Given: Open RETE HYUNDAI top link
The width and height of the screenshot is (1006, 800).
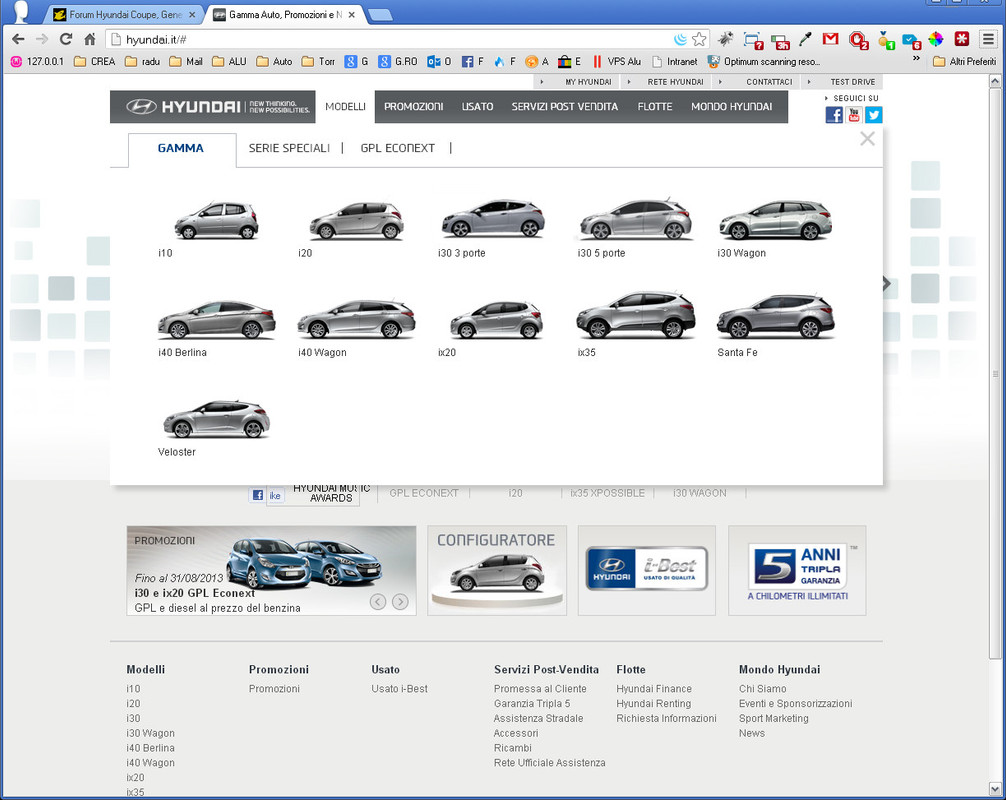Looking at the screenshot, I should (675, 82).
